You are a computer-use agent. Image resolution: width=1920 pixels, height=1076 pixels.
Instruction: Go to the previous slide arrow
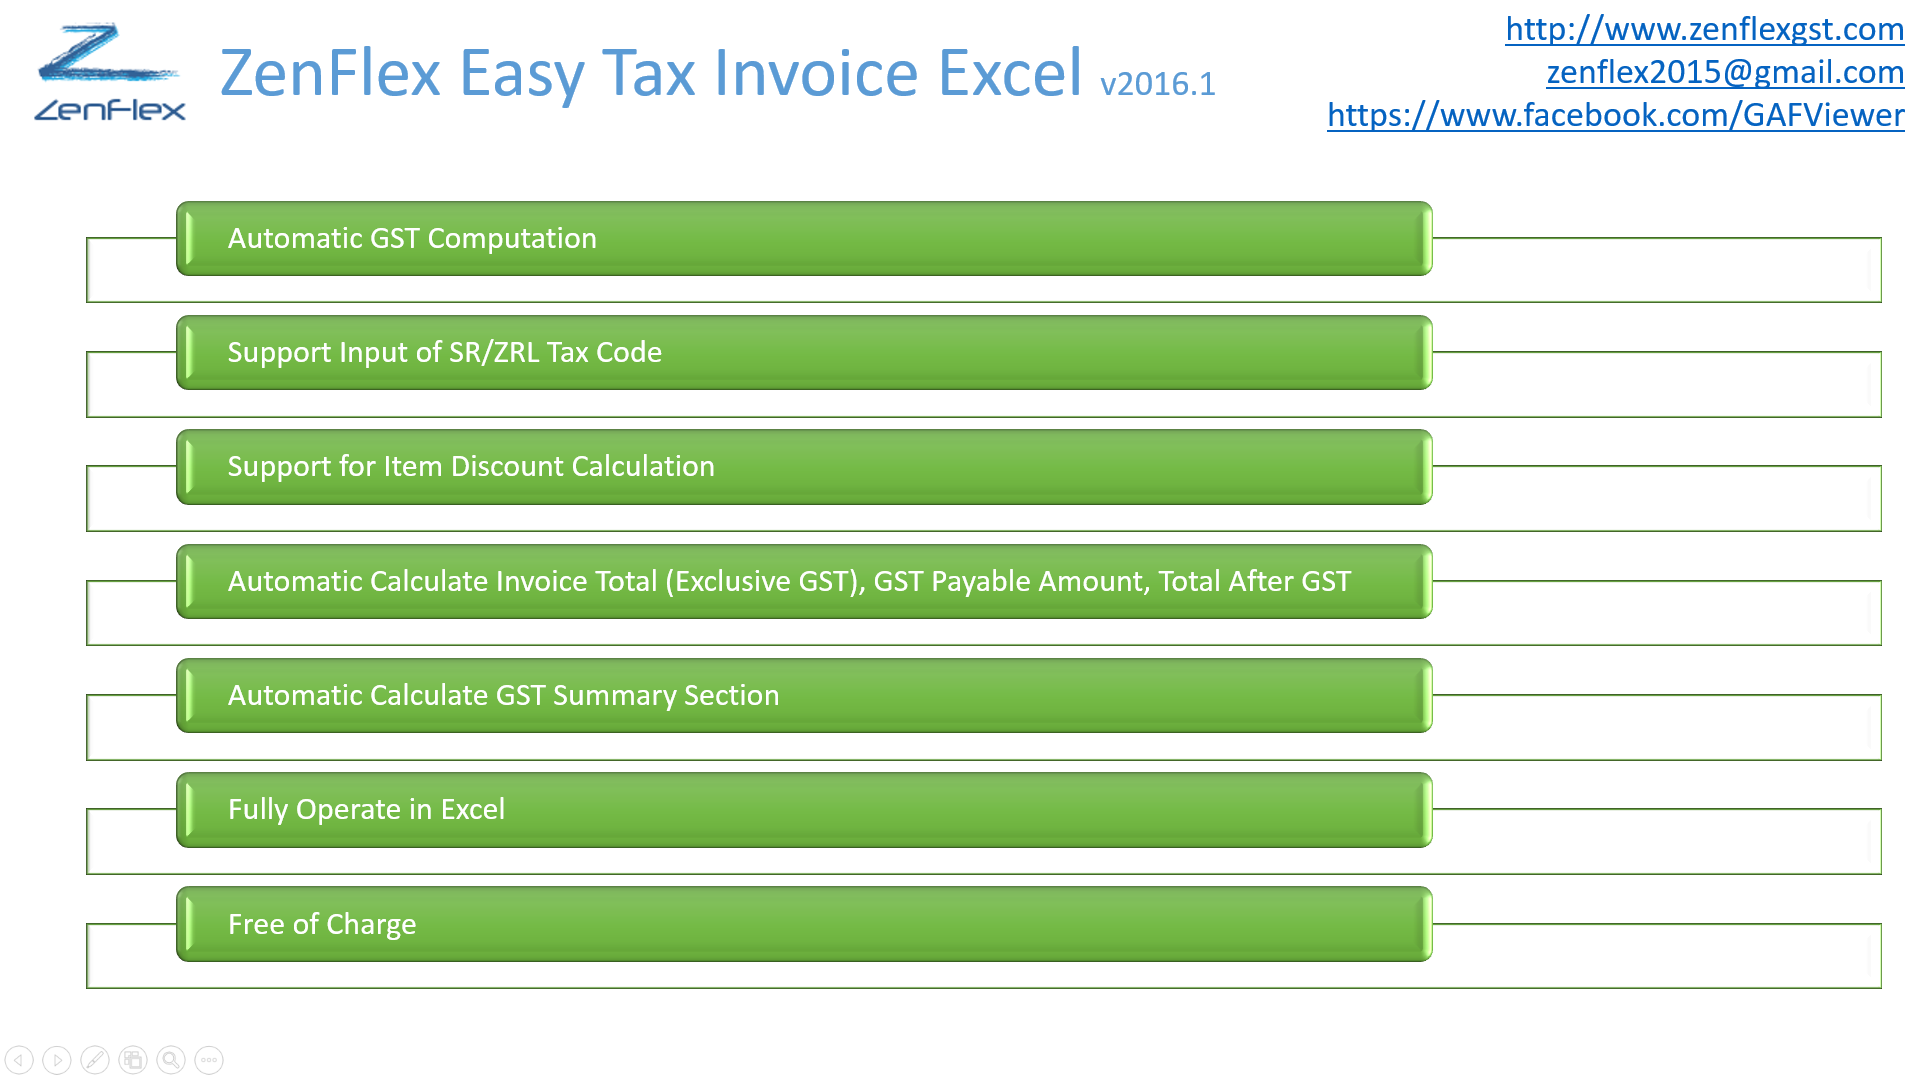(19, 1059)
